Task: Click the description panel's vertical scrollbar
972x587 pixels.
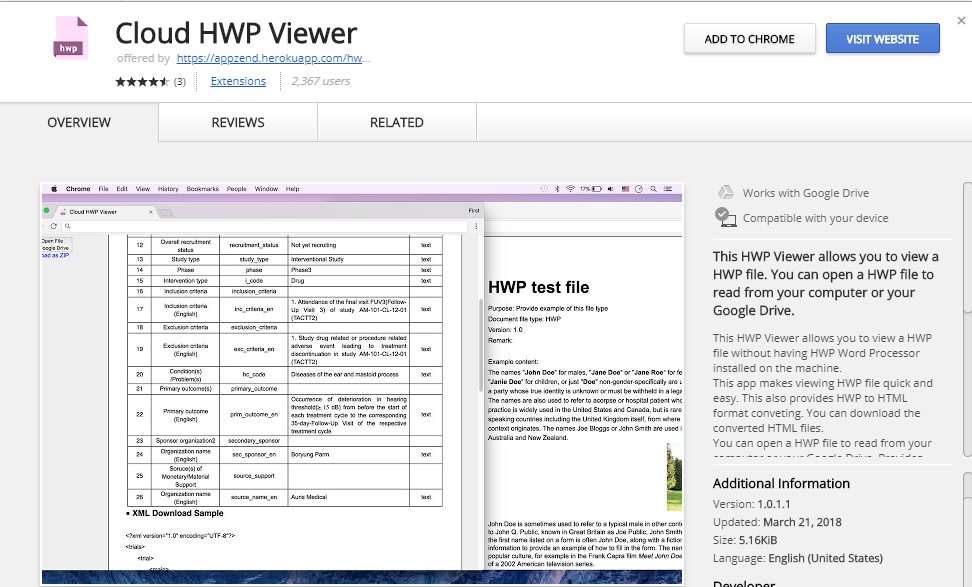Action: [x=967, y=319]
